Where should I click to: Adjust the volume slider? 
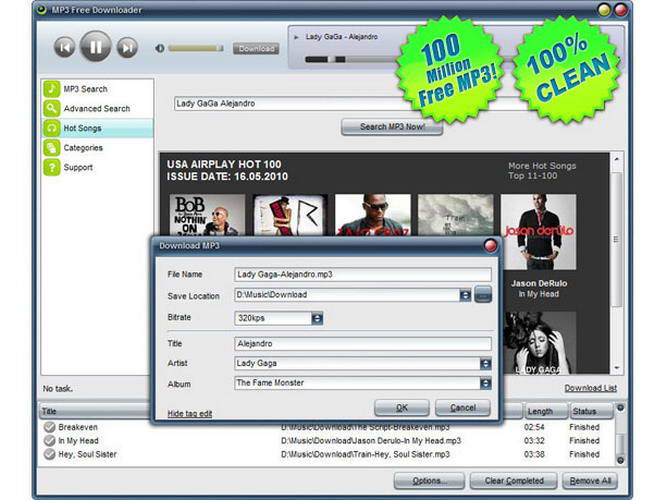pos(196,48)
